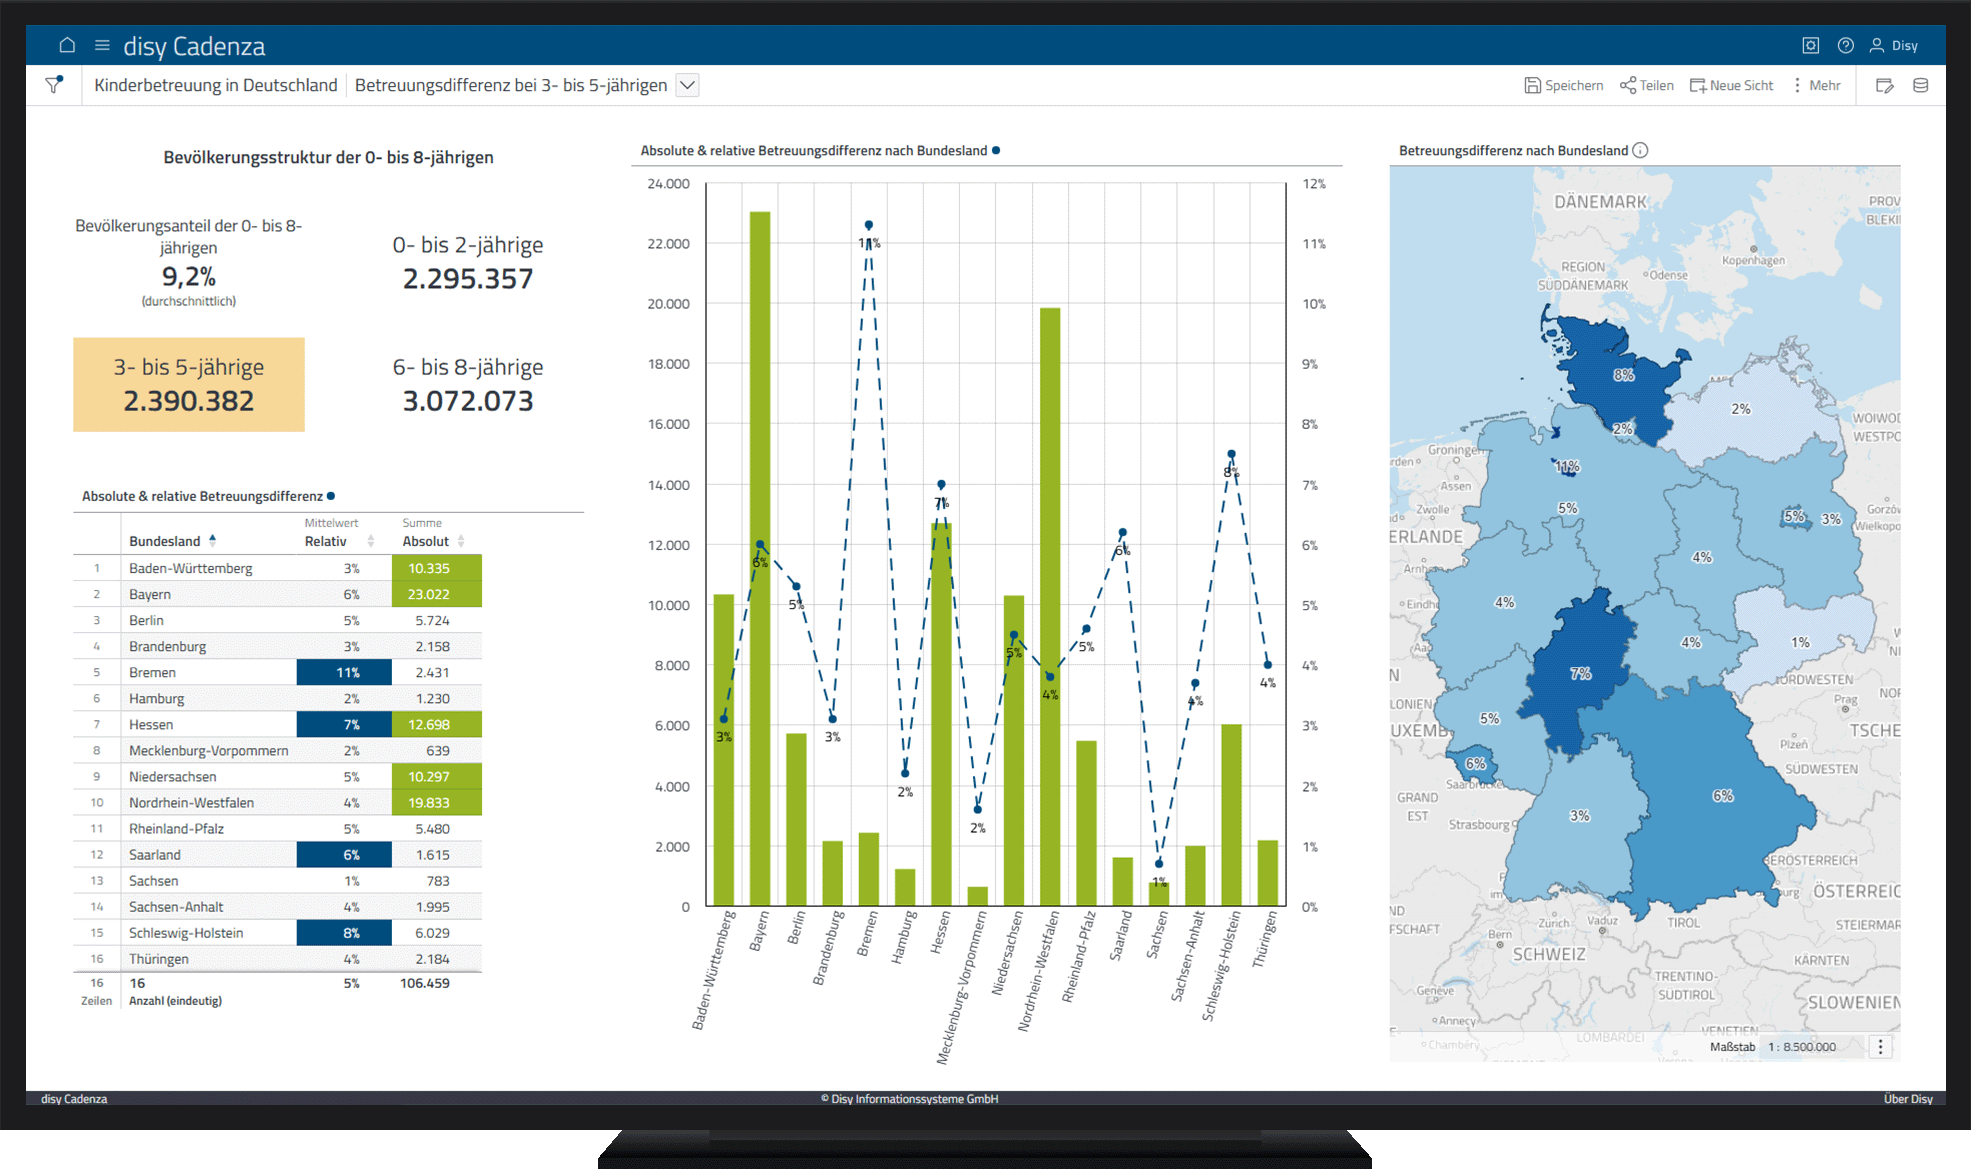Click Speichern to save the dashboard

click(1564, 85)
